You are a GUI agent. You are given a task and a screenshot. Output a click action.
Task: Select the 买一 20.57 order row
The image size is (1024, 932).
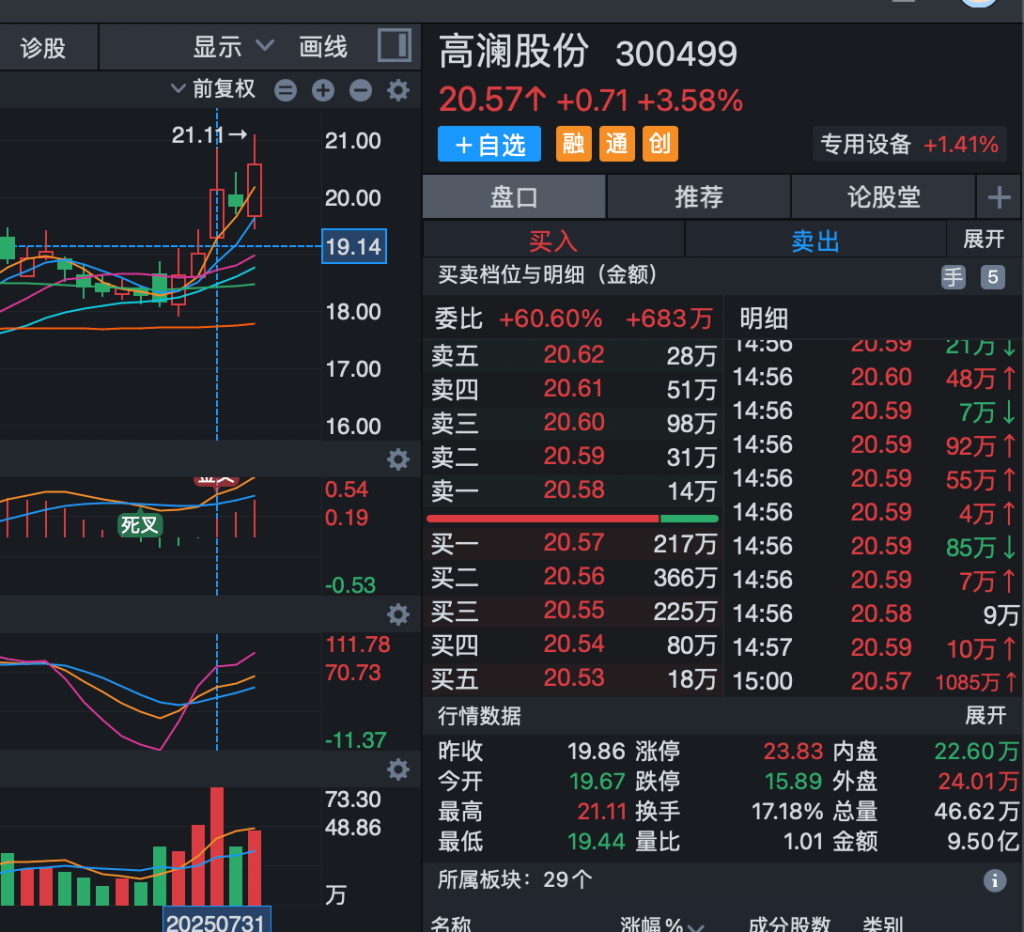574,543
